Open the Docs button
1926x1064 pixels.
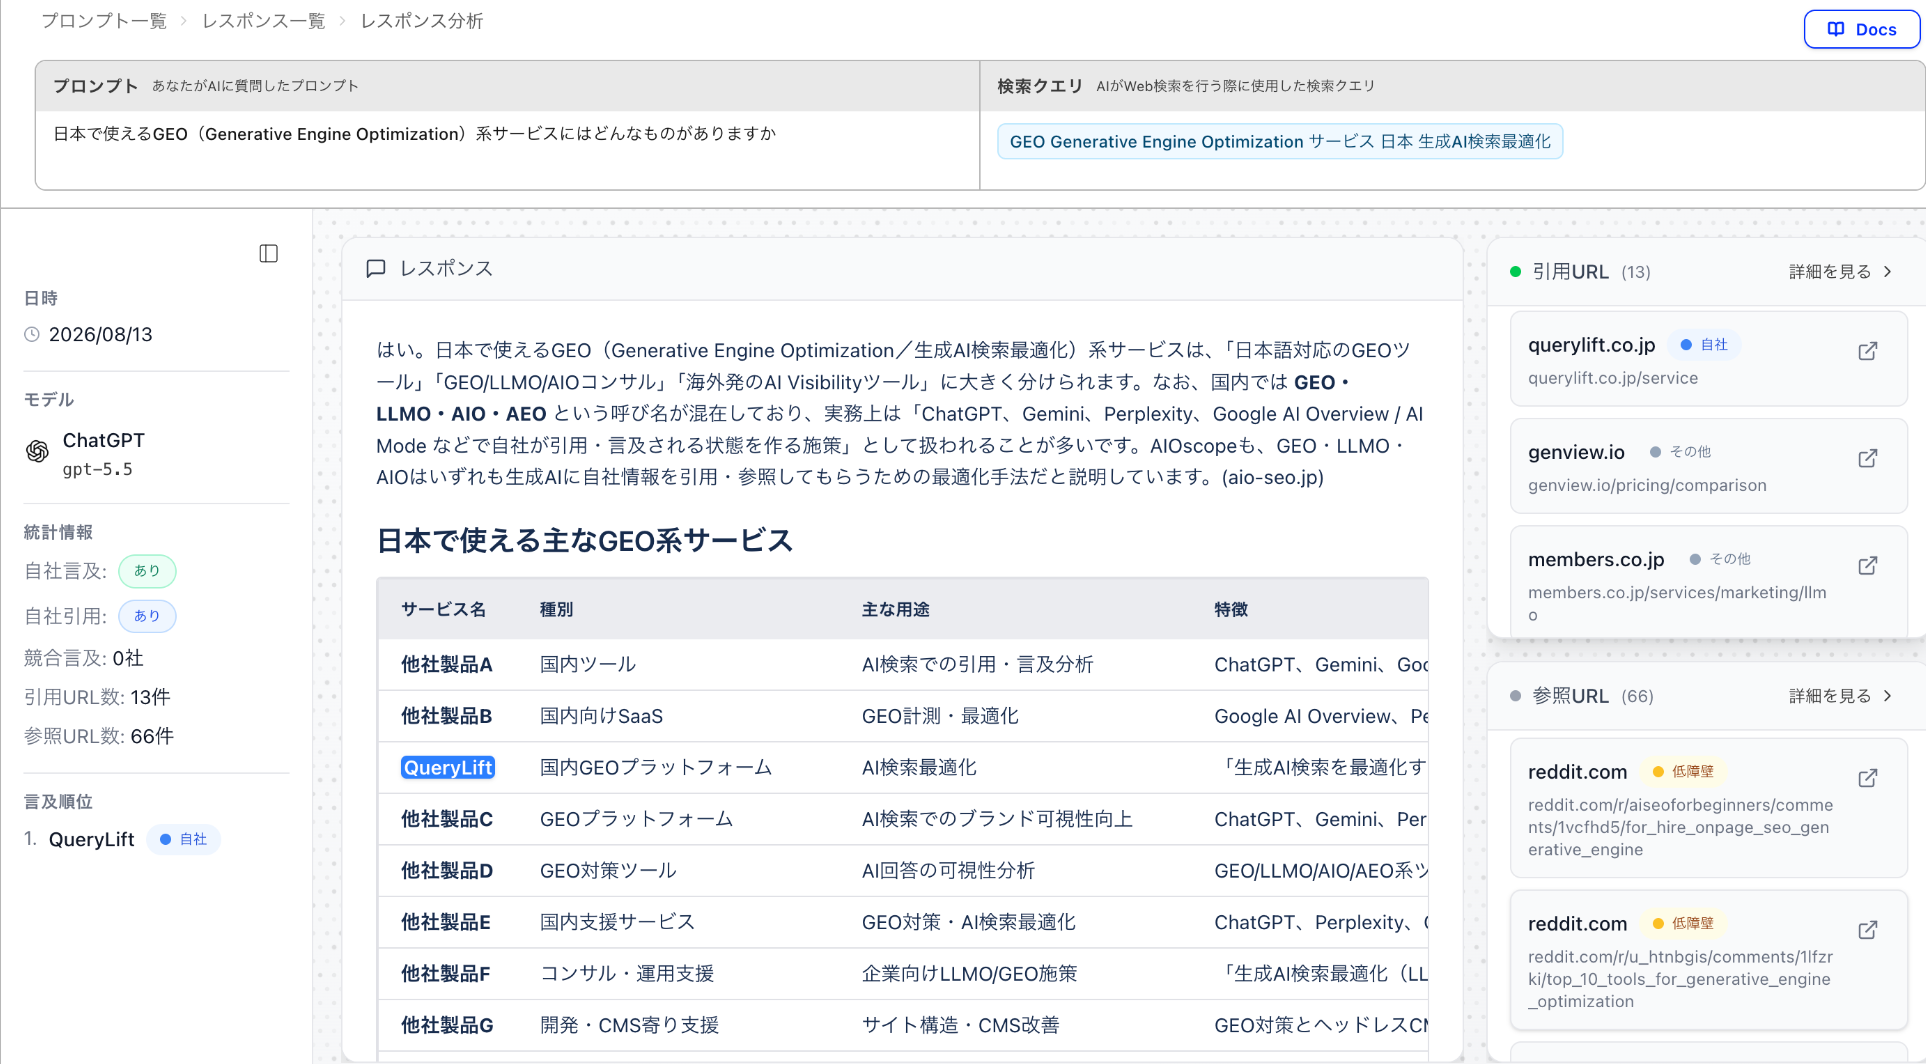(1861, 29)
